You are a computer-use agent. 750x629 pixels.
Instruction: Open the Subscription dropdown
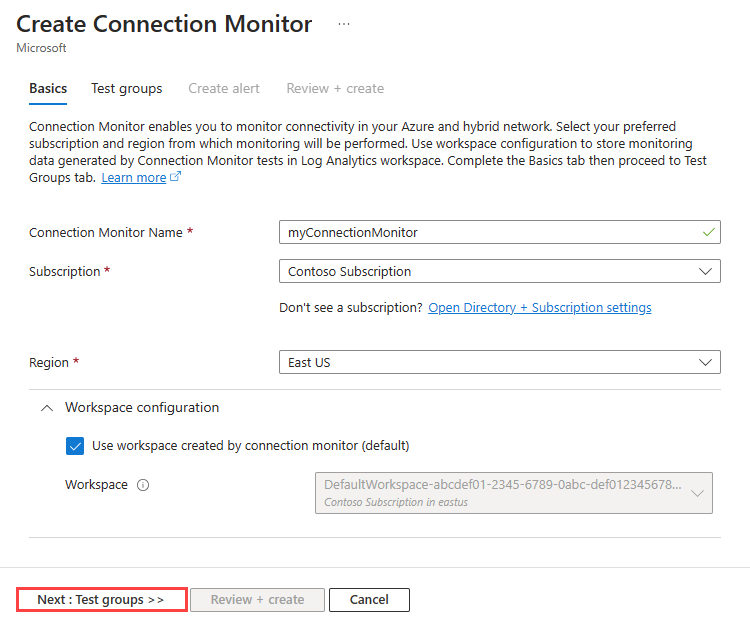coord(499,271)
